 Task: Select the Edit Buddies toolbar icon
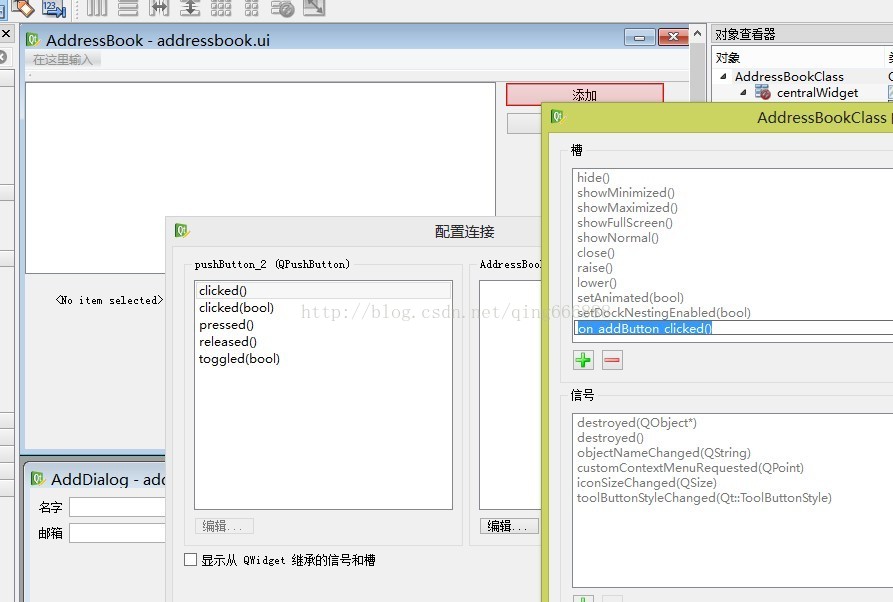(23, 7)
